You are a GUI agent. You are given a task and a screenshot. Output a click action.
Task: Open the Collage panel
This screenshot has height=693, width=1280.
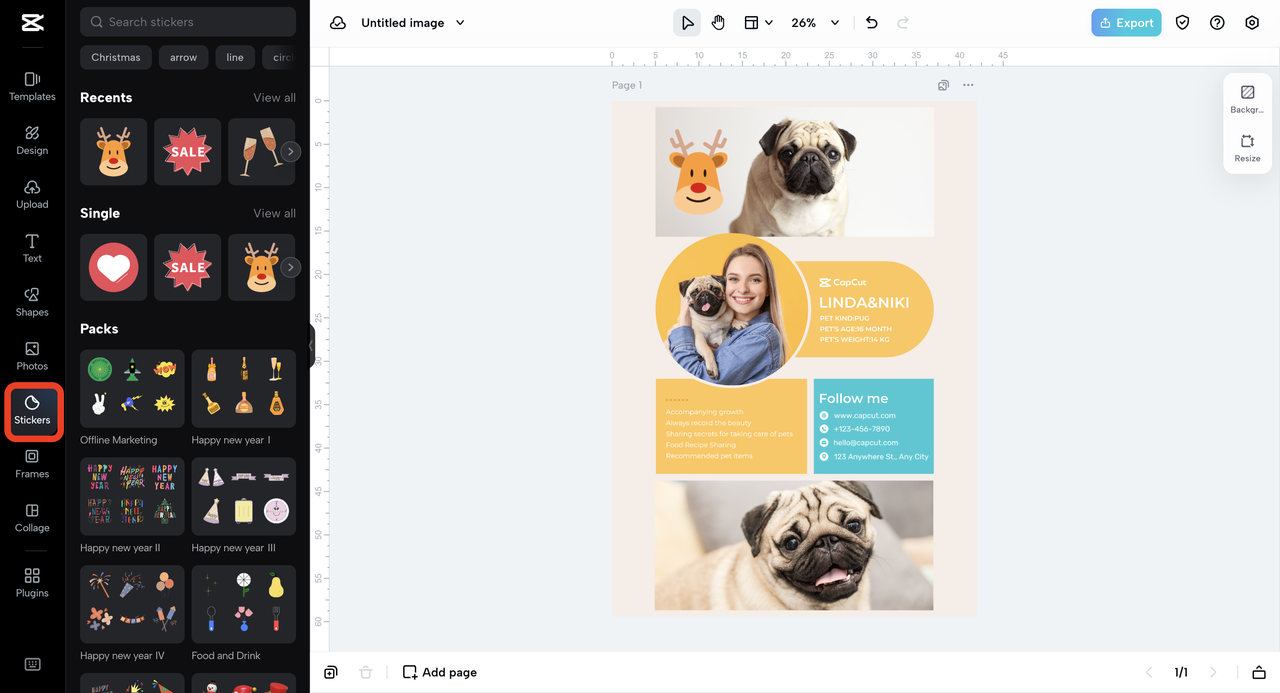point(32,518)
